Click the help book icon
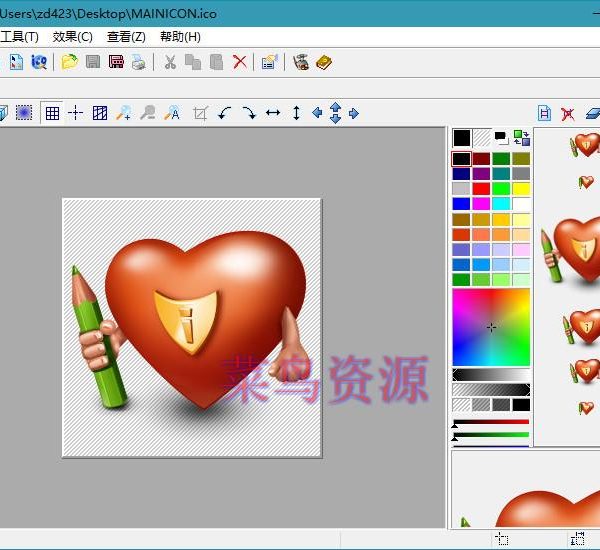 pos(324,62)
